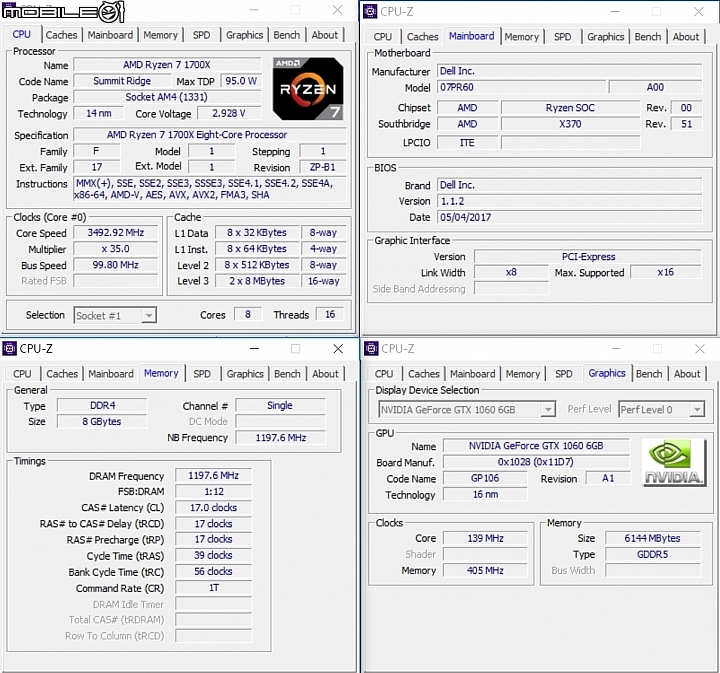Click CPU-Z app icon in Graphics window title
The width and height of the screenshot is (720, 673).
tap(371, 348)
